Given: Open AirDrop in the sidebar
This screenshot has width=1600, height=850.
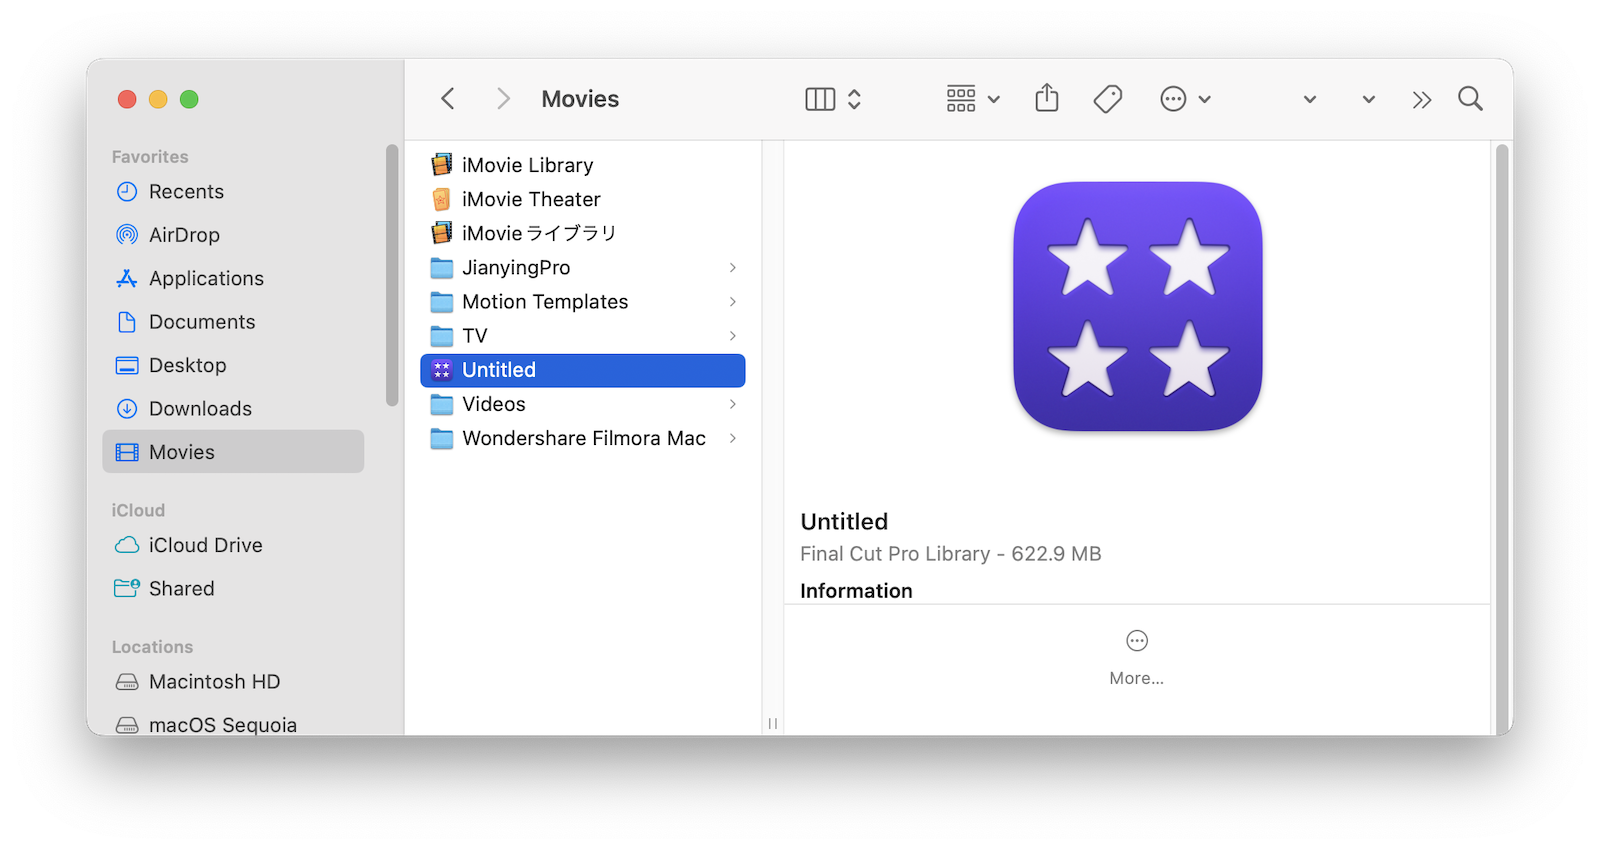Looking at the screenshot, I should pos(233,235).
